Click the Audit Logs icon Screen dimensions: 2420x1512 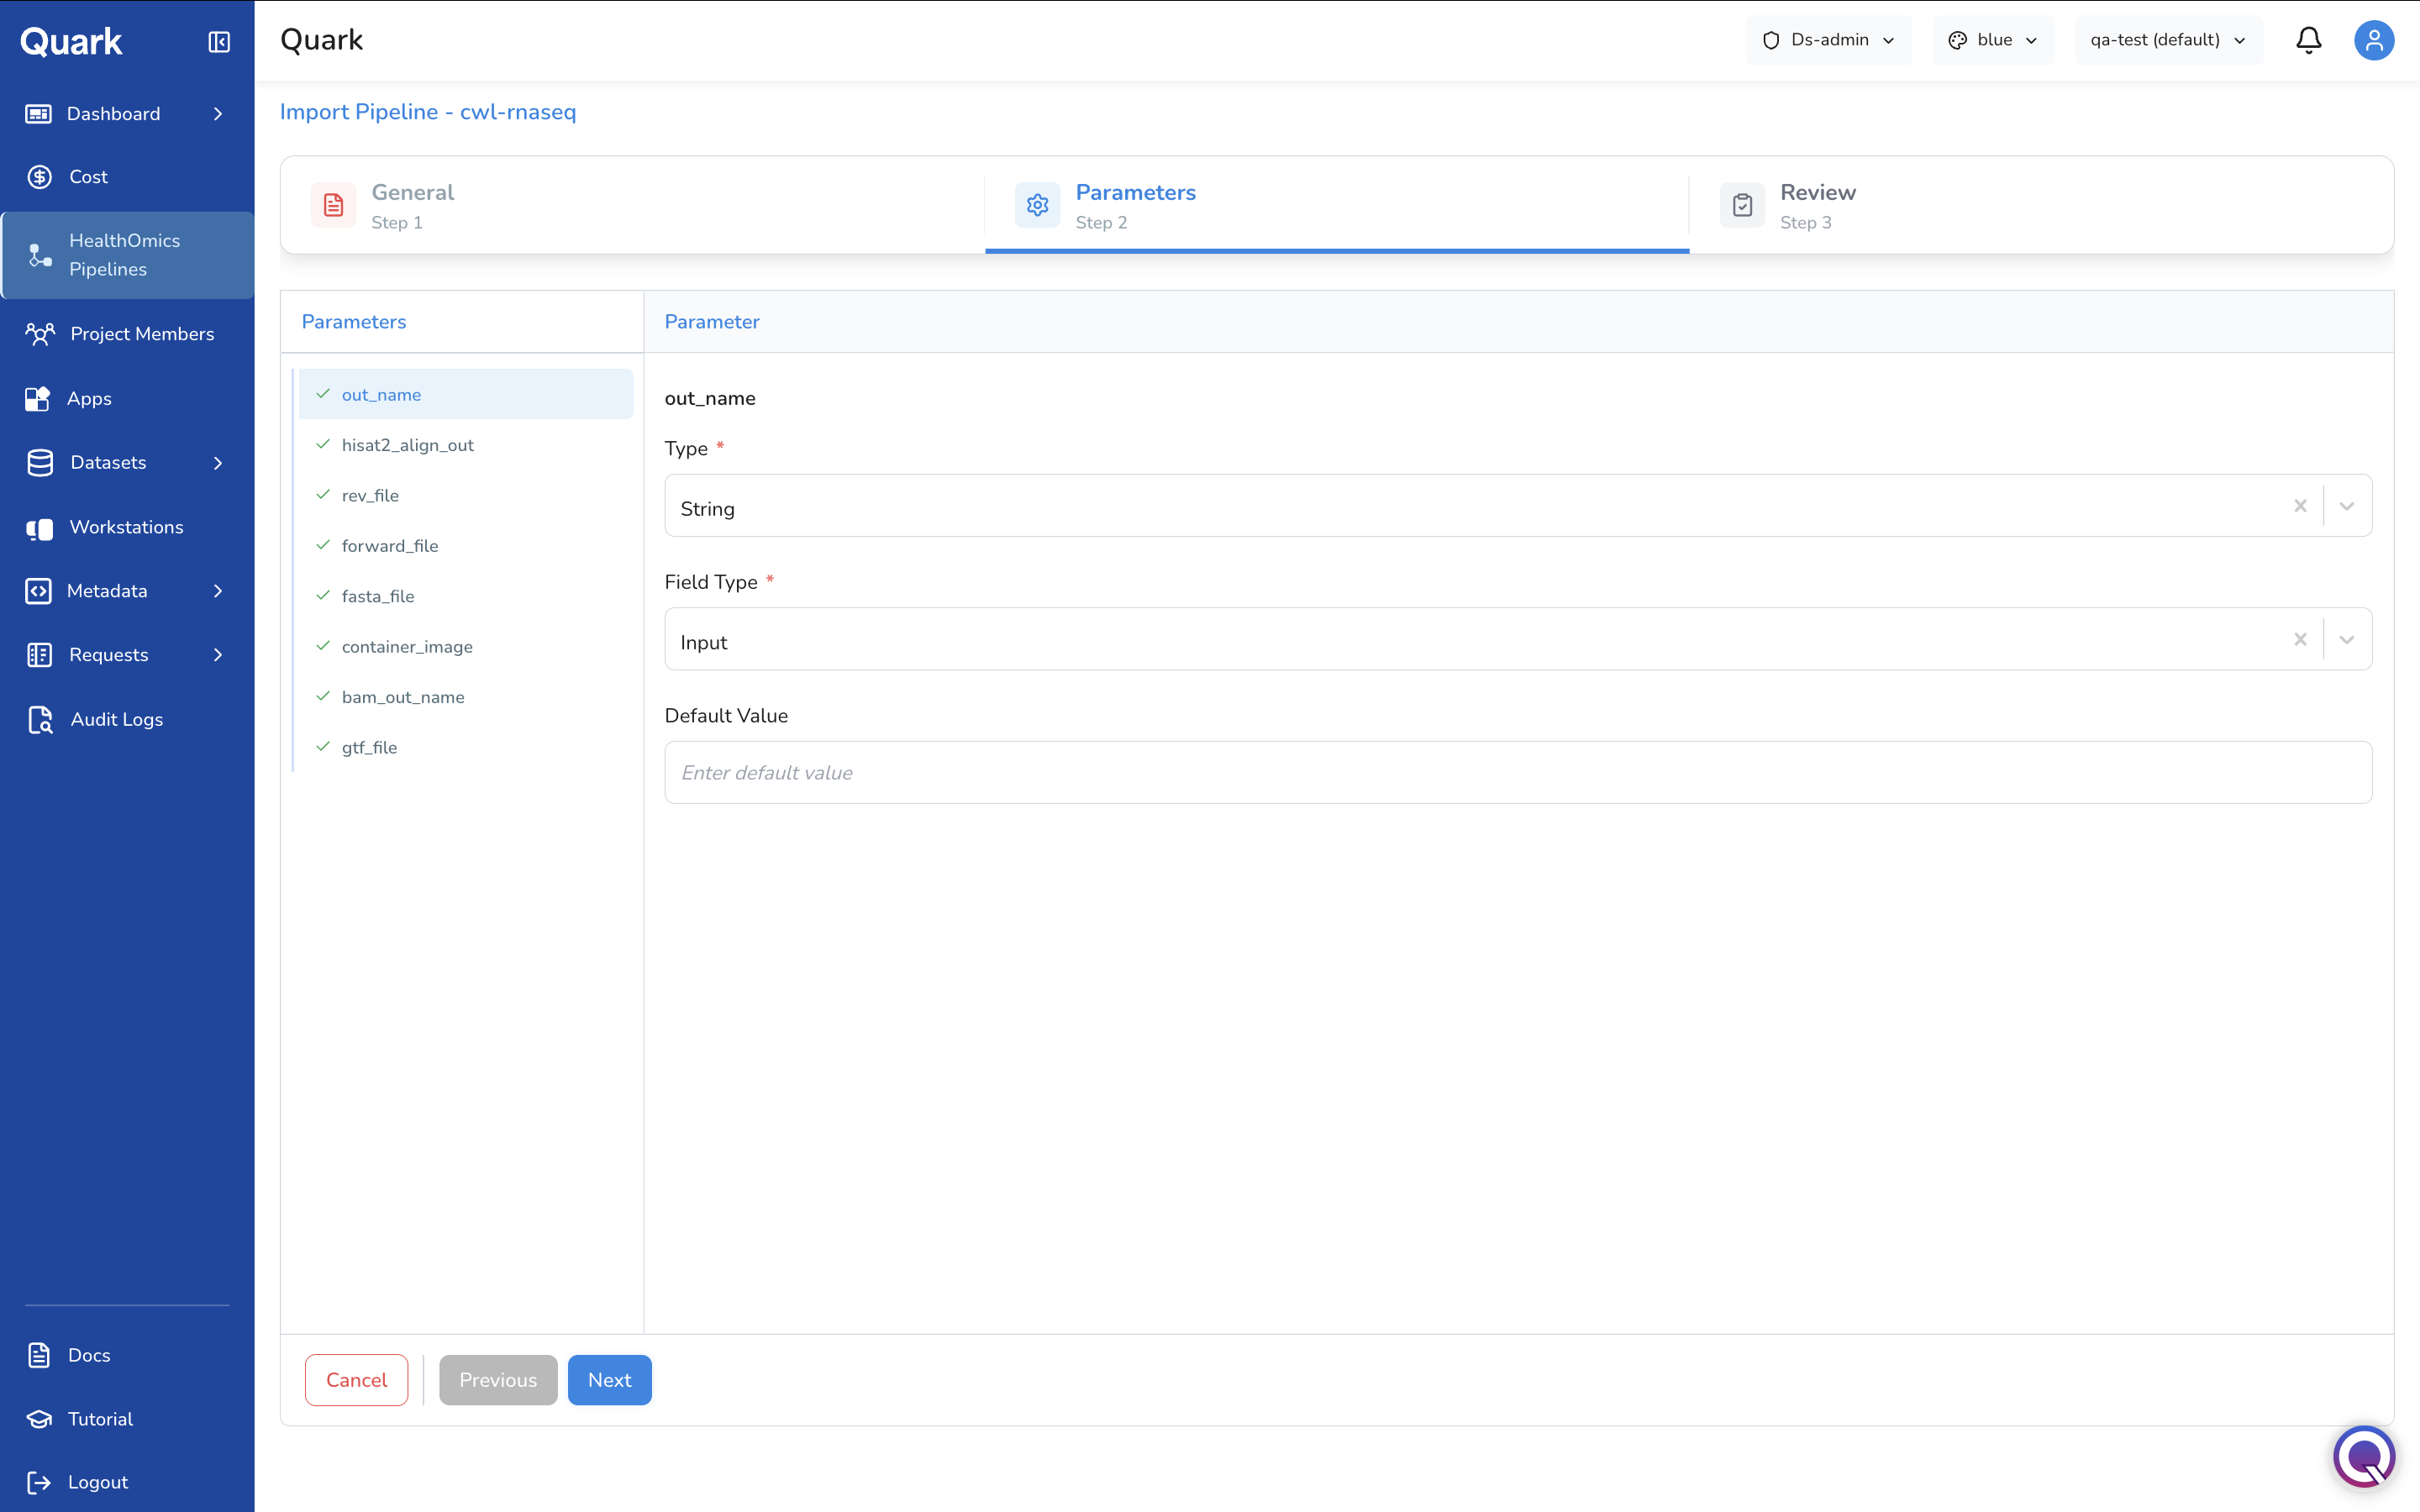pyautogui.click(x=40, y=719)
